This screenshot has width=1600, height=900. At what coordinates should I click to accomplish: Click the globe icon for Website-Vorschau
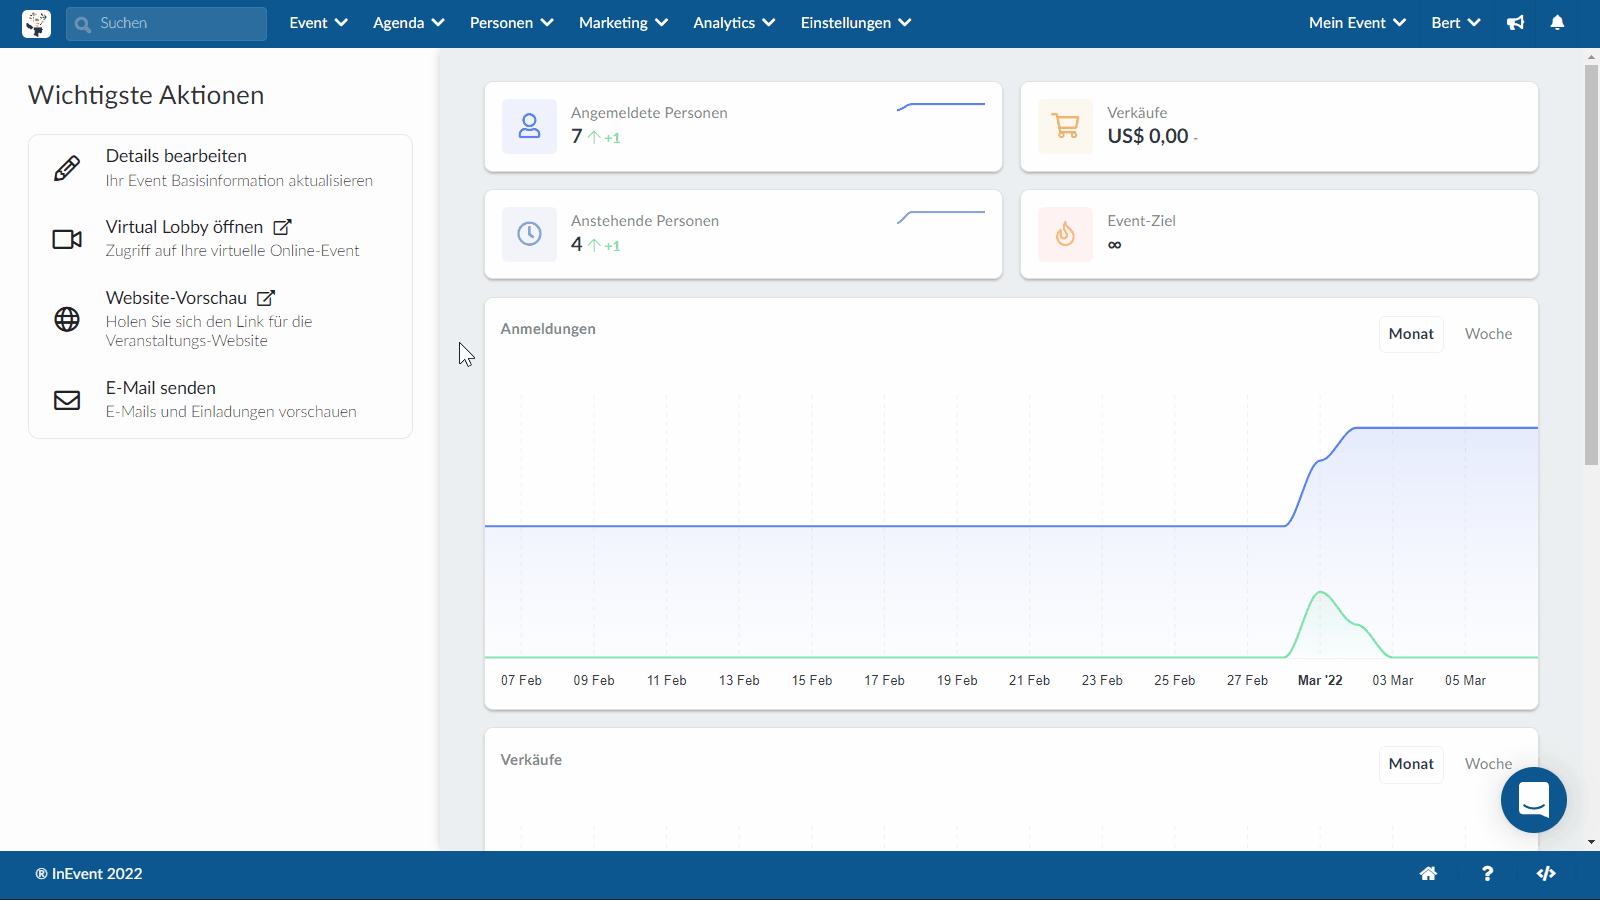pos(67,319)
